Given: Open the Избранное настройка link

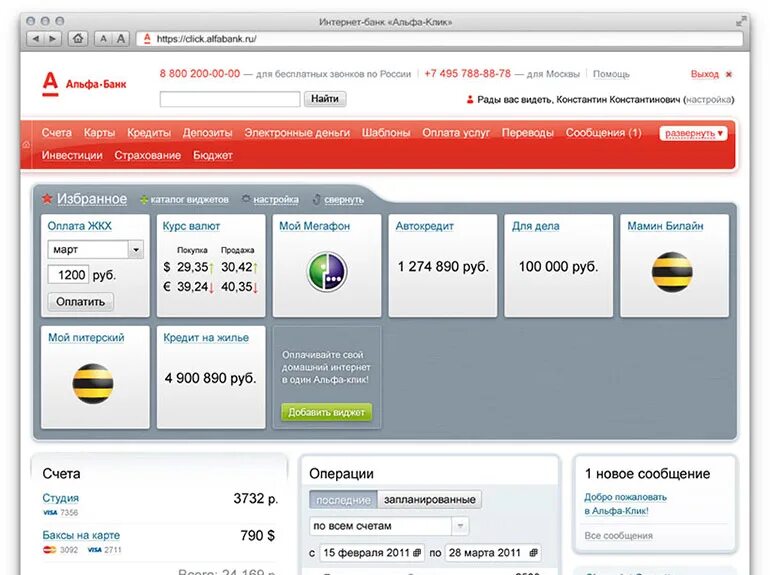Looking at the screenshot, I should (276, 199).
